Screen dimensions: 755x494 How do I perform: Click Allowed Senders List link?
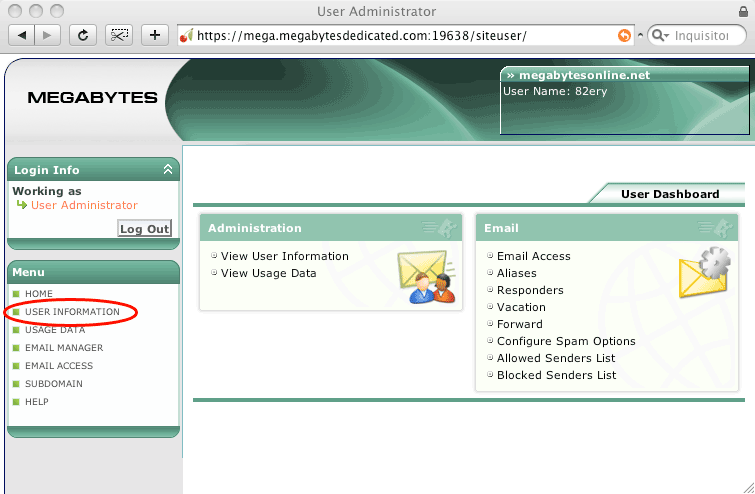click(x=556, y=358)
